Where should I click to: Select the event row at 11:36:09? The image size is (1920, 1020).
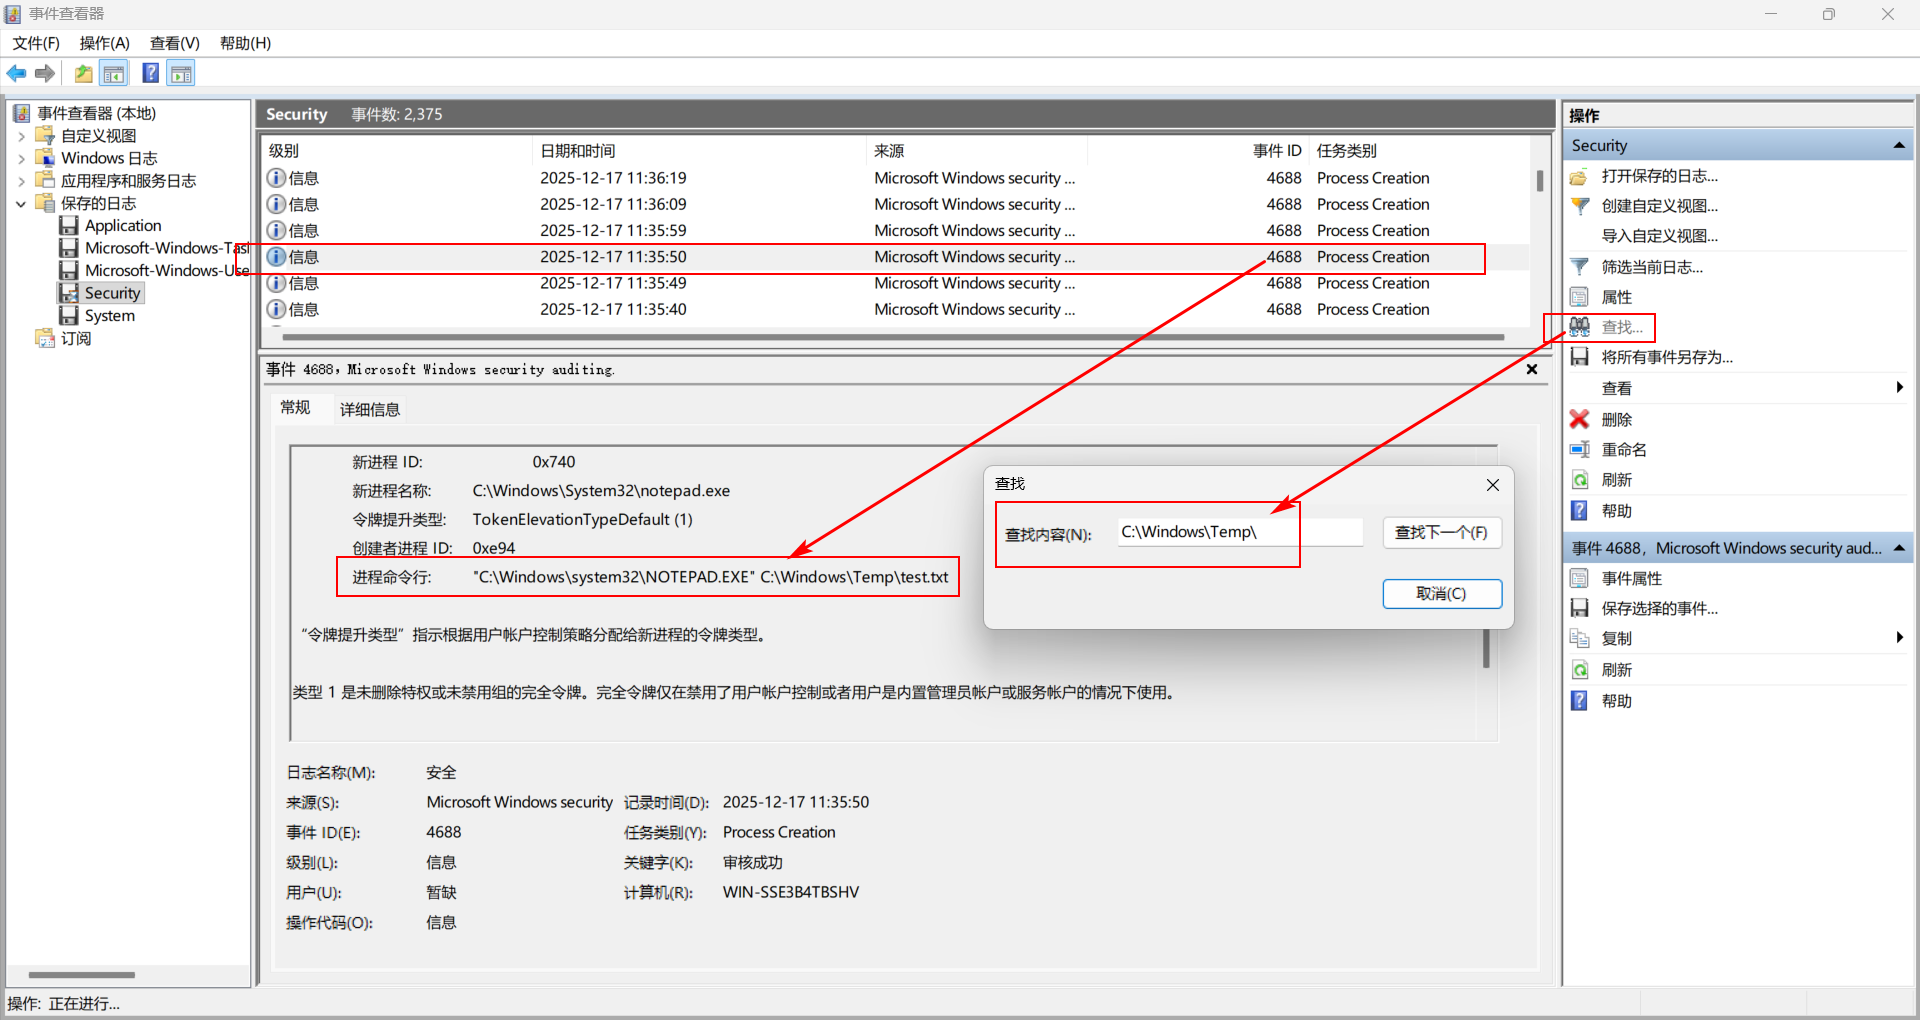[x=896, y=204]
